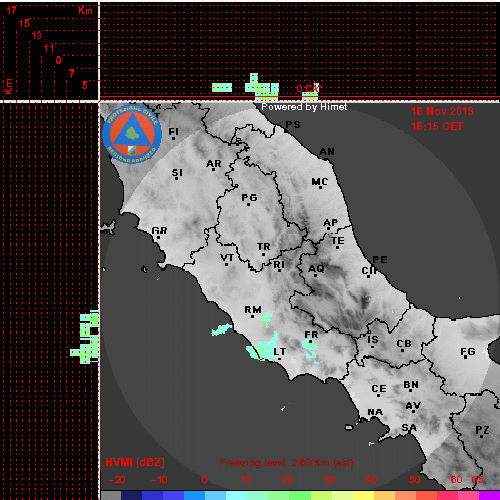Click the Protezione Civile Abruzzo logo
Viewport: 500px width, 500px height.
click(x=132, y=134)
